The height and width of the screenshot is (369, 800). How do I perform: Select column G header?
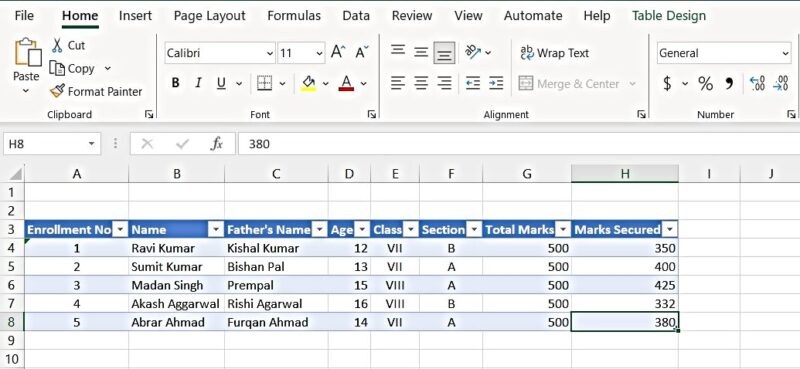[527, 174]
